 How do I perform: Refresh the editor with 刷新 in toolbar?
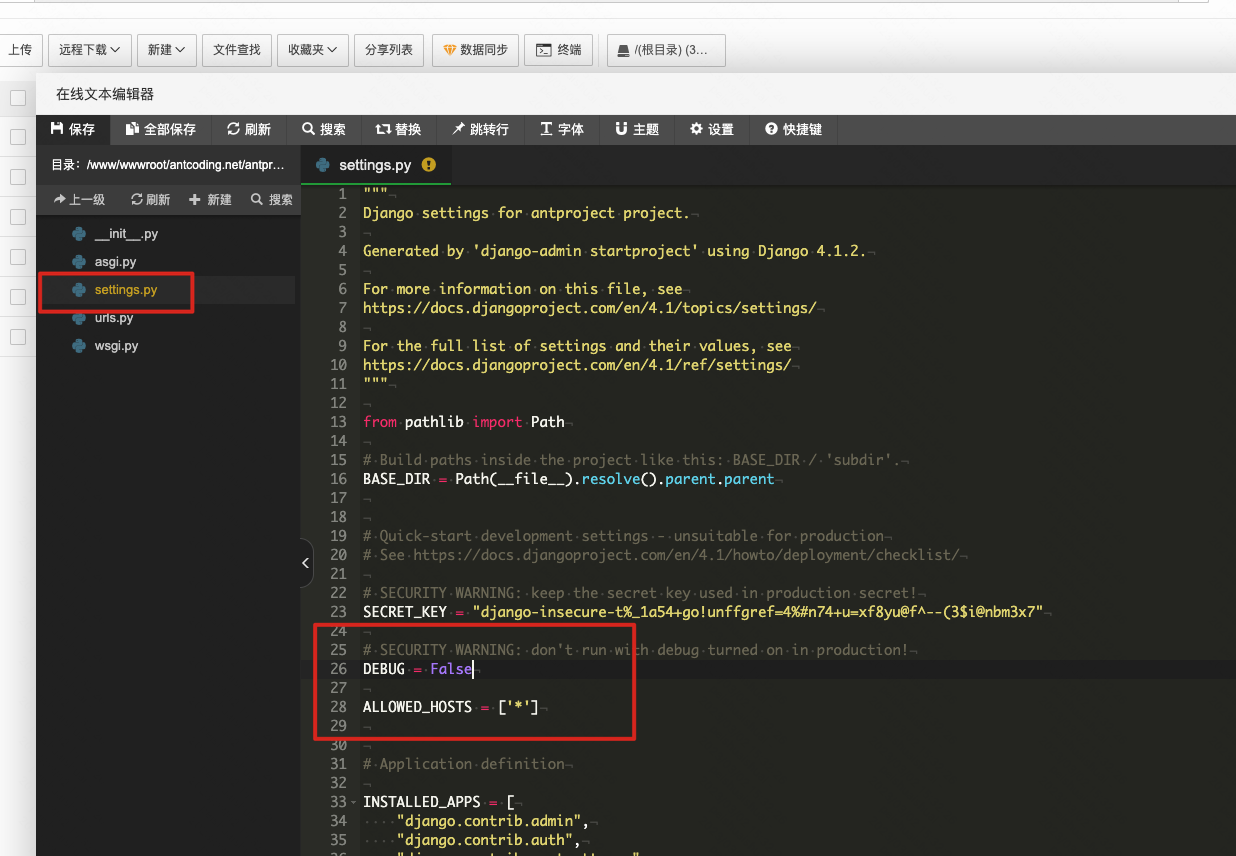[x=249, y=129]
